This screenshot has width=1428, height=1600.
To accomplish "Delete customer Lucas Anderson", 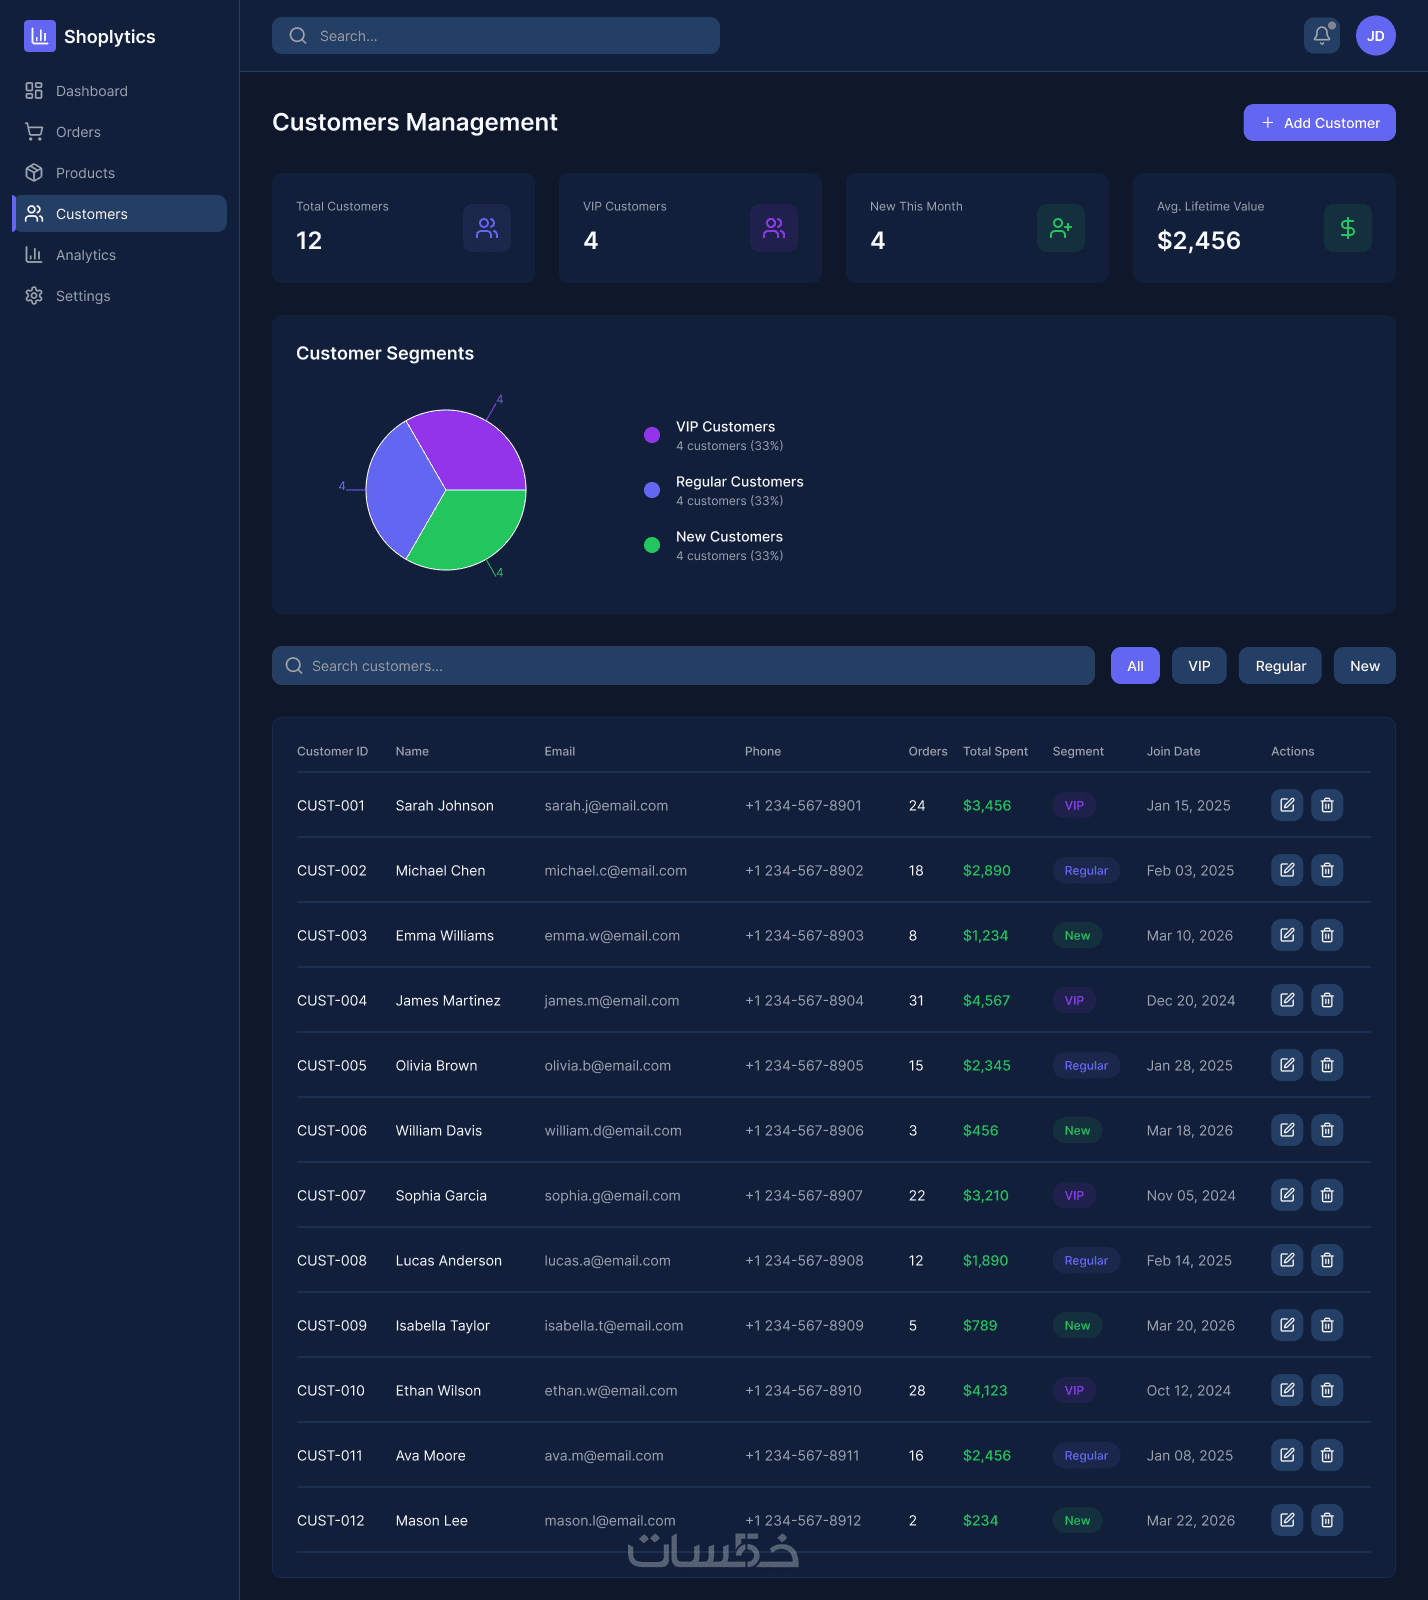I will [1327, 1260].
